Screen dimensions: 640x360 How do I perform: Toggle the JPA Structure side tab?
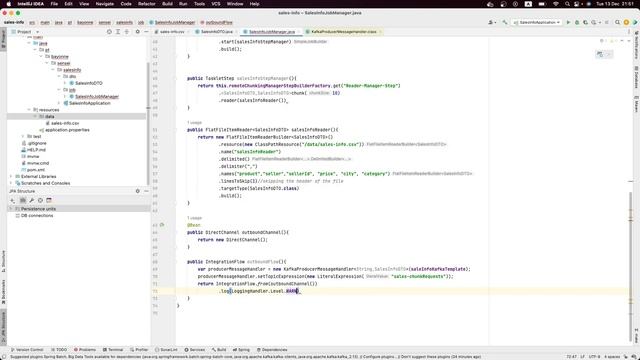(4, 328)
